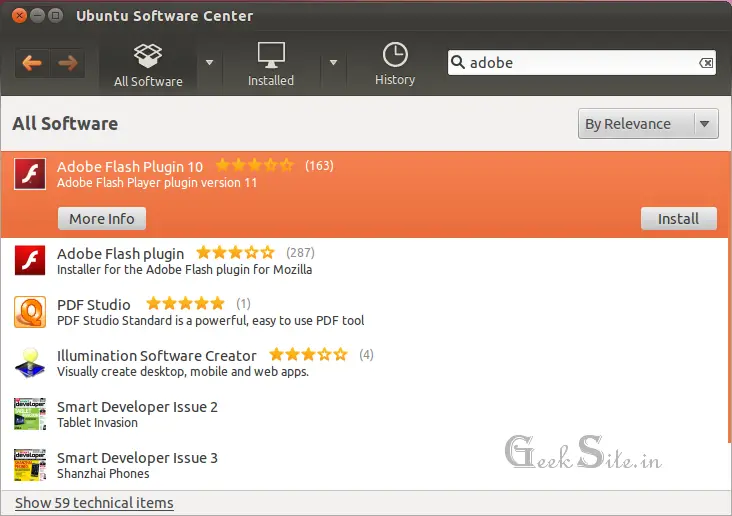Click the Smart Developer Issue 3 thumbnail
Screen dimensions: 732x516
(x=30, y=465)
